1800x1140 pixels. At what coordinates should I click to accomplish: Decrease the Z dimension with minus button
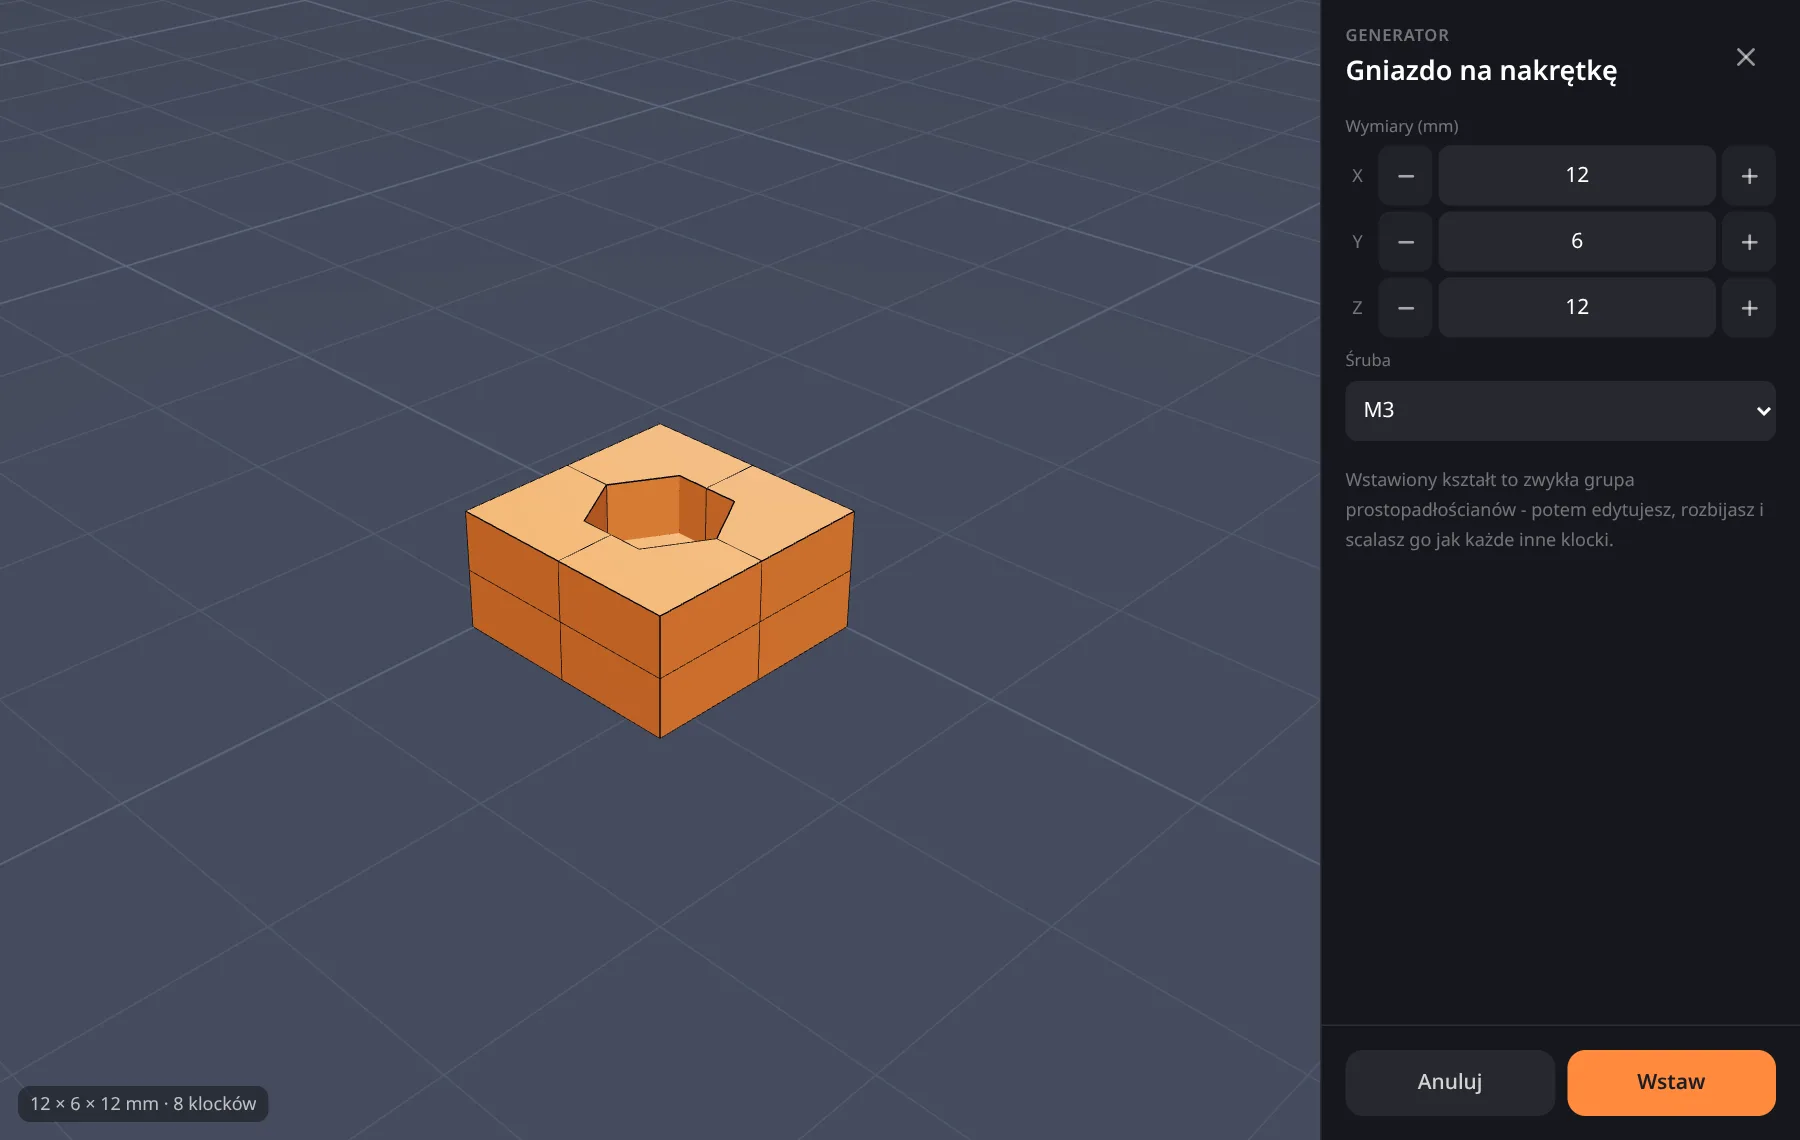click(x=1405, y=308)
